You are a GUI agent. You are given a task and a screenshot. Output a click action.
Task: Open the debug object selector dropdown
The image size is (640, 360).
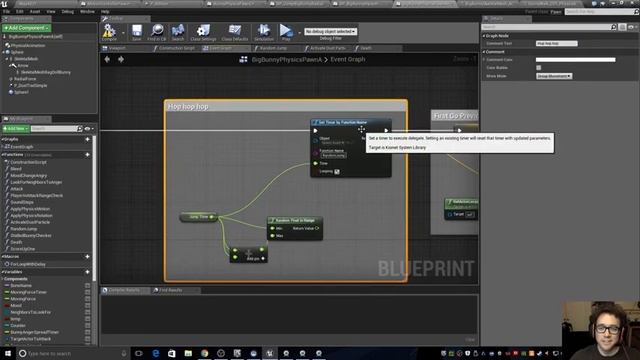click(x=331, y=31)
